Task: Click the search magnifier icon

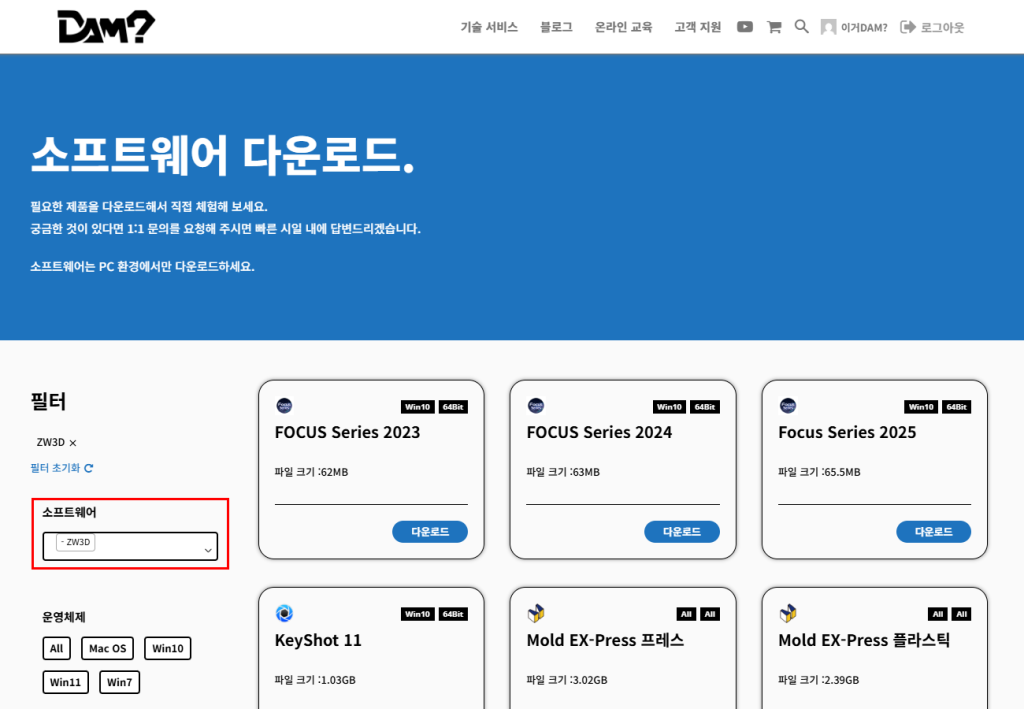Action: tap(801, 27)
